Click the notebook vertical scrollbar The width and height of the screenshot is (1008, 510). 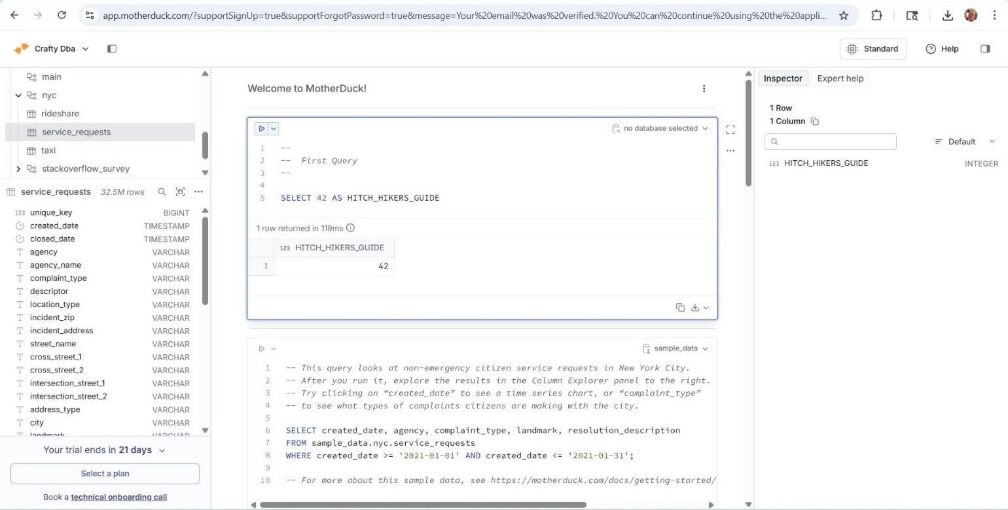[x=748, y=132]
